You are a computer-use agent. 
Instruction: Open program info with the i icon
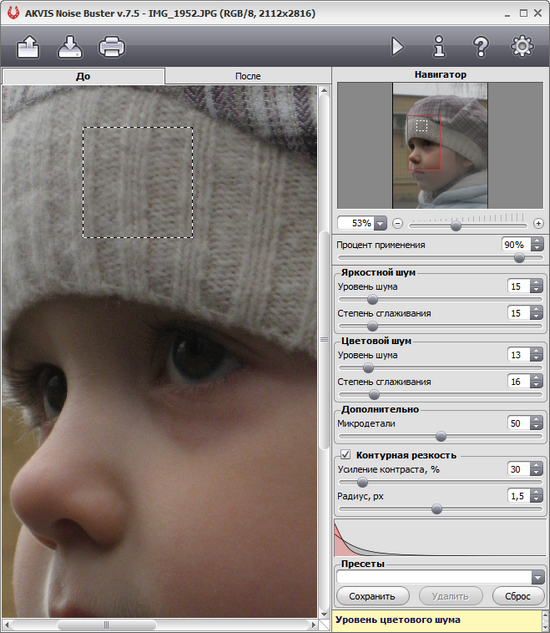click(x=439, y=46)
